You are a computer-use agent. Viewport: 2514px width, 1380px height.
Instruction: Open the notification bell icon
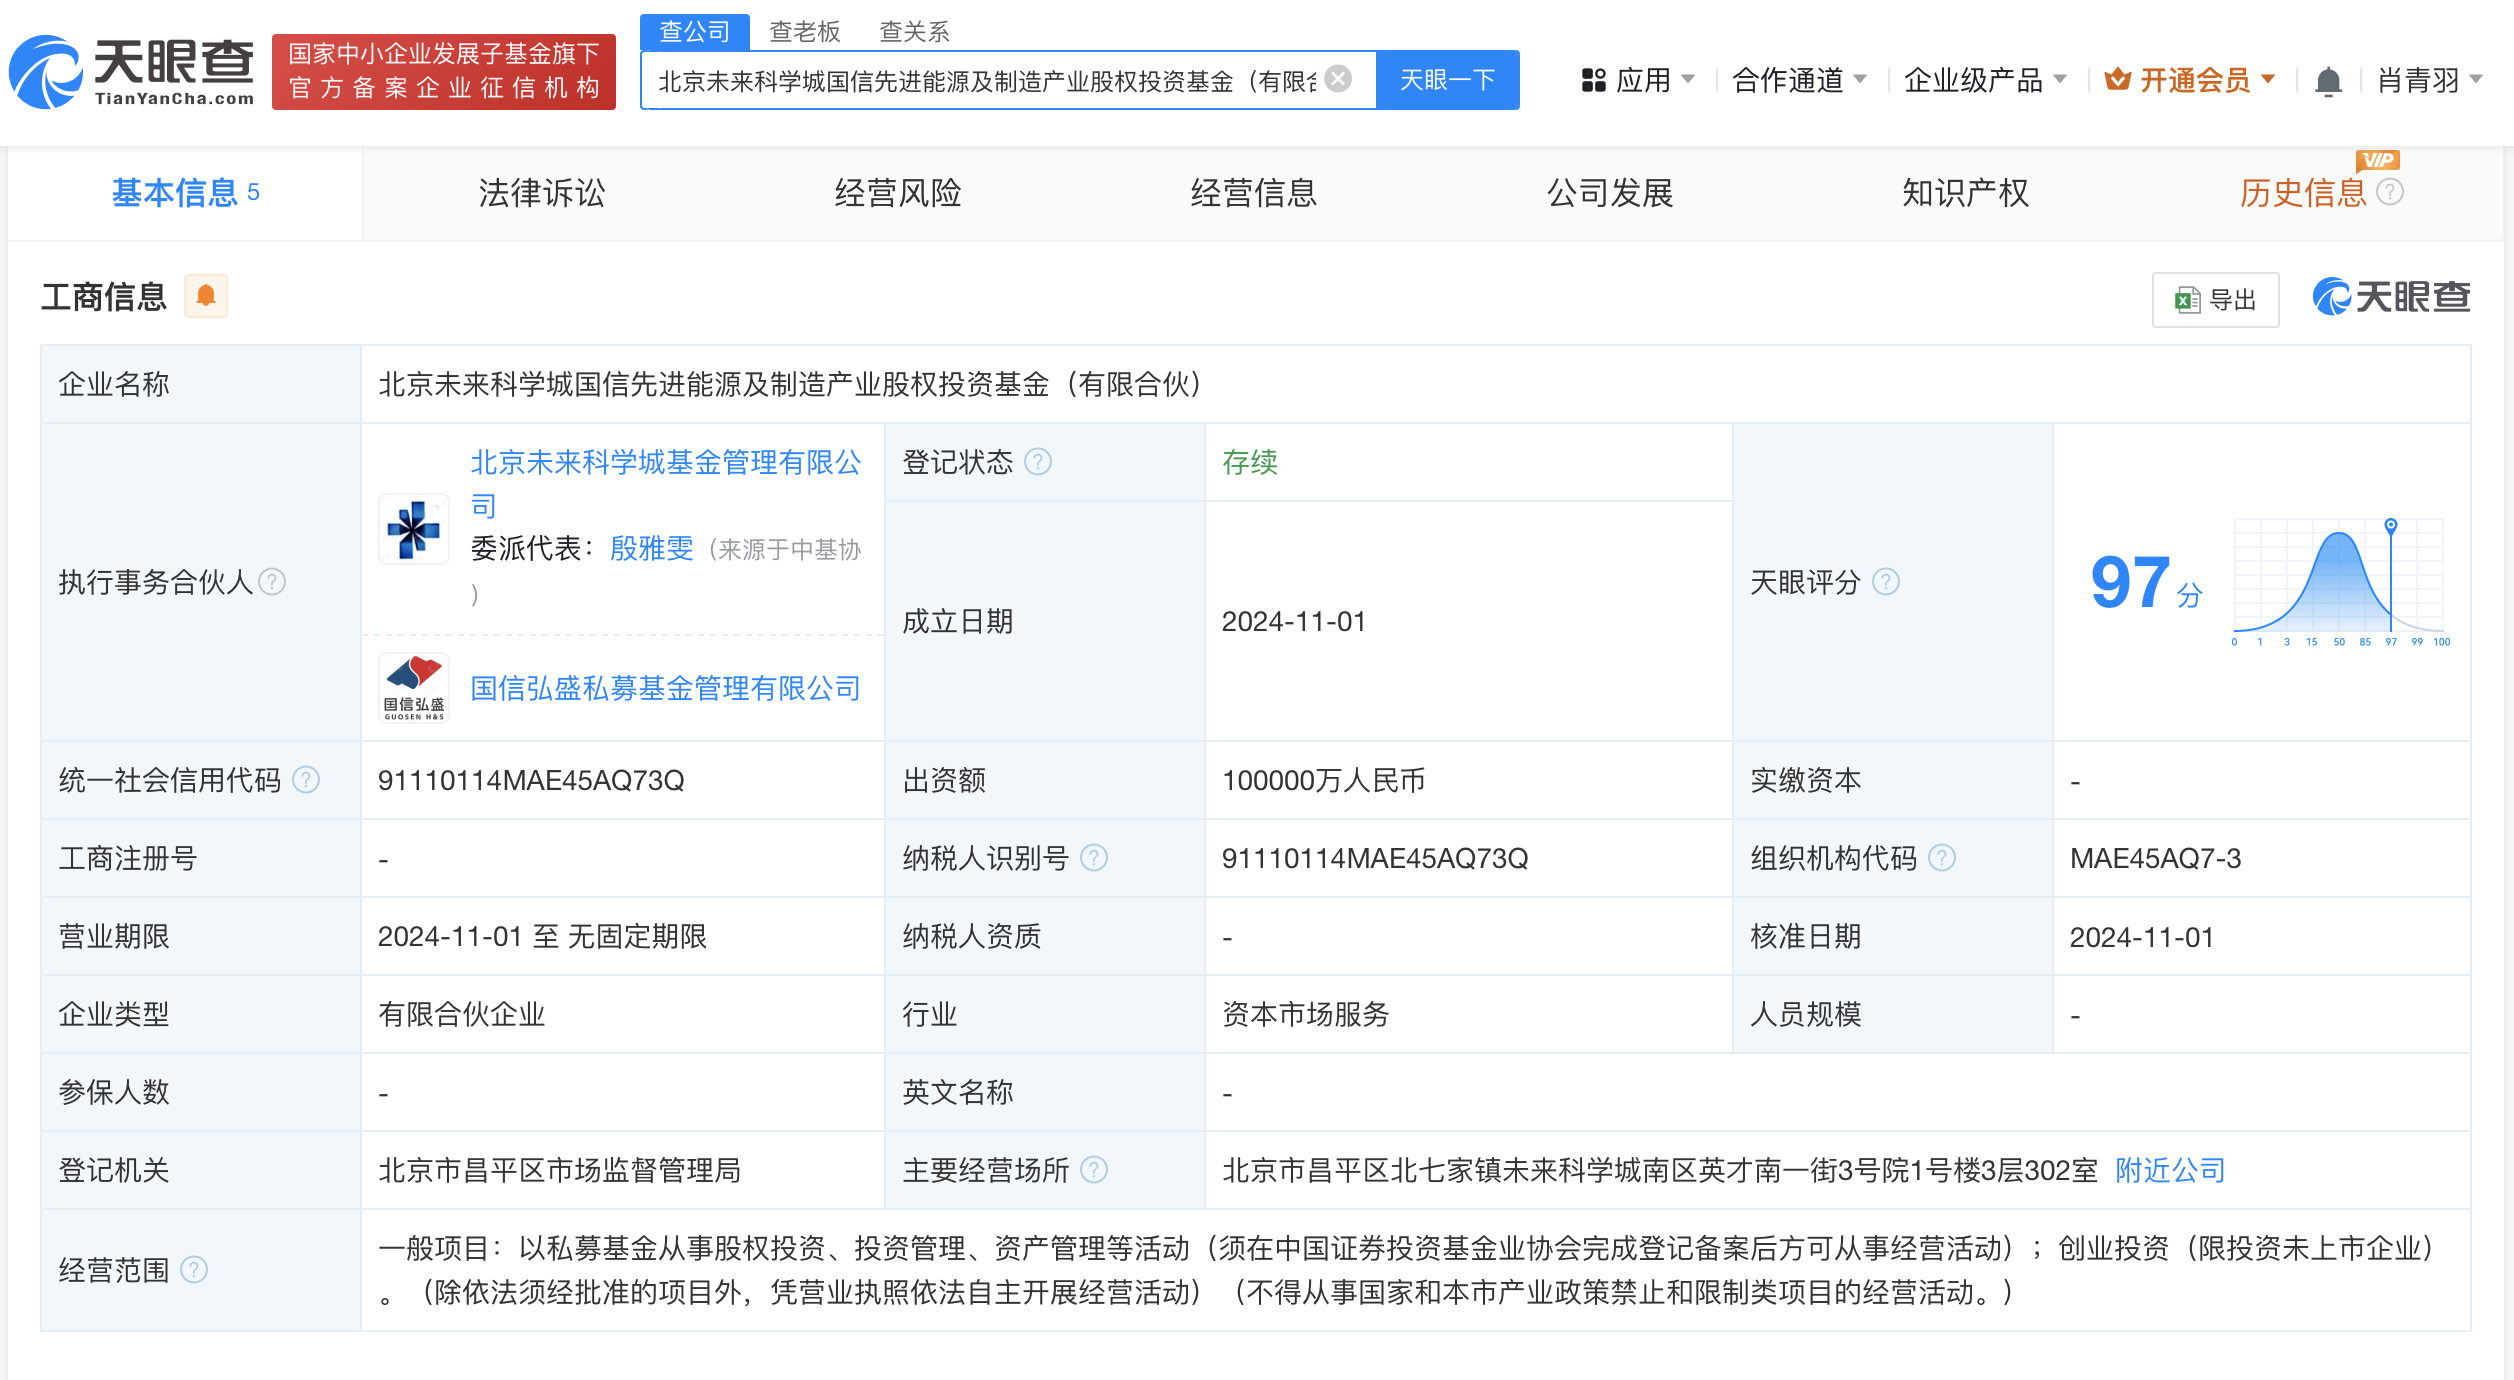2328,80
